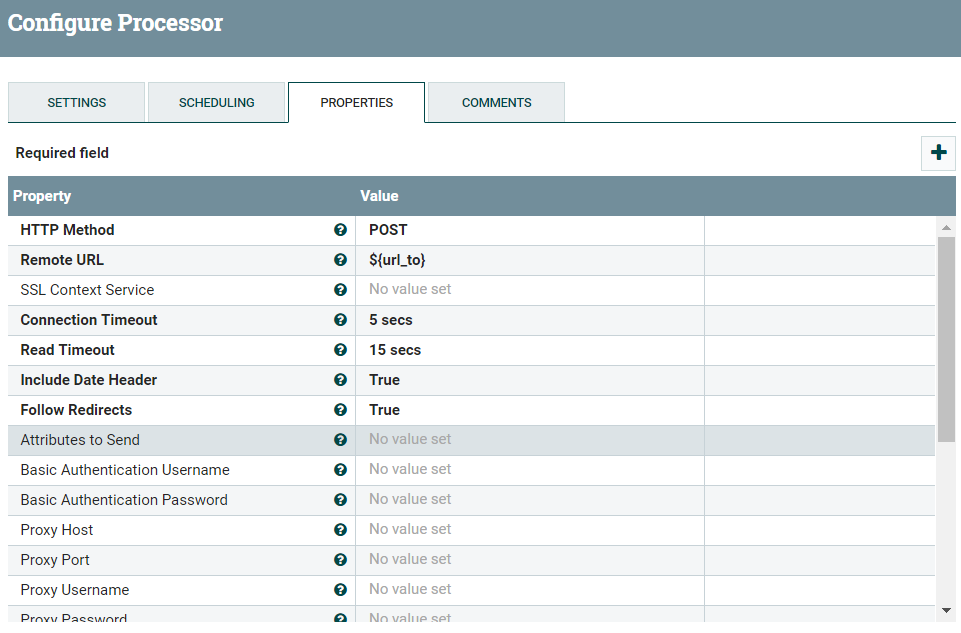Image resolution: width=961 pixels, height=633 pixels.
Task: Set the SSL Context Service value
Action: pos(530,290)
